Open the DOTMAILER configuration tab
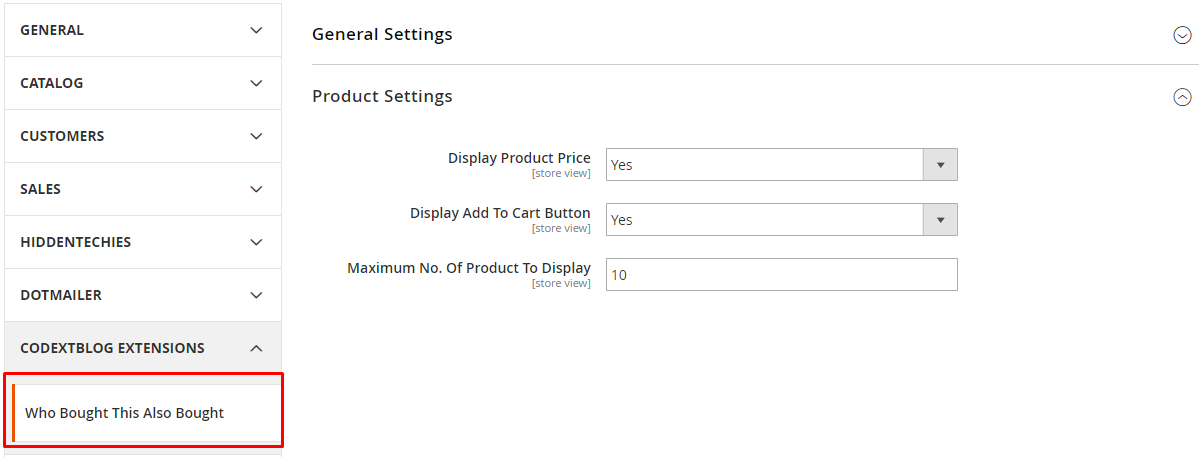 (61, 295)
